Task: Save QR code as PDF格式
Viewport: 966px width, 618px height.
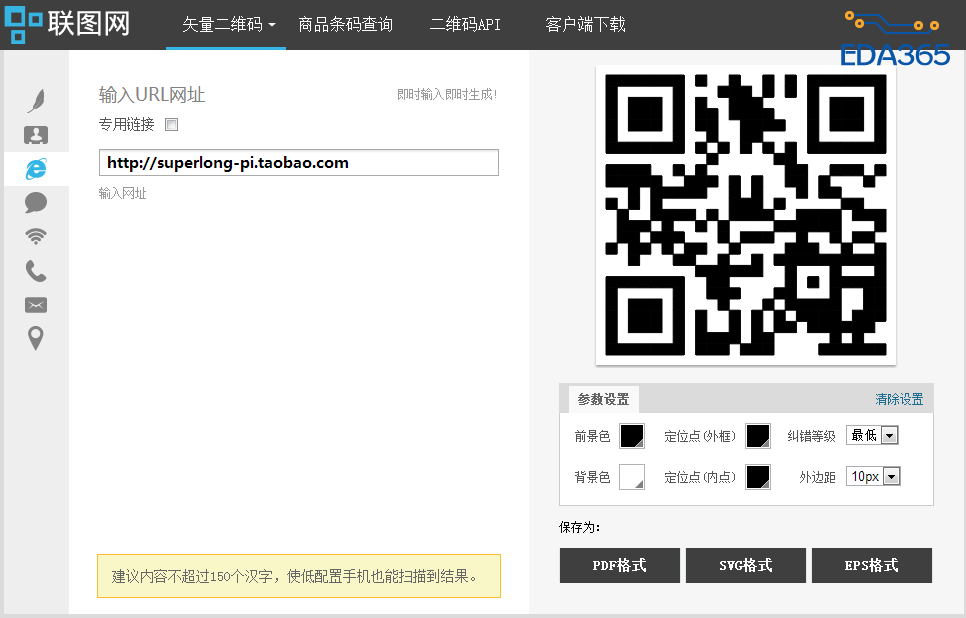Action: point(620,565)
